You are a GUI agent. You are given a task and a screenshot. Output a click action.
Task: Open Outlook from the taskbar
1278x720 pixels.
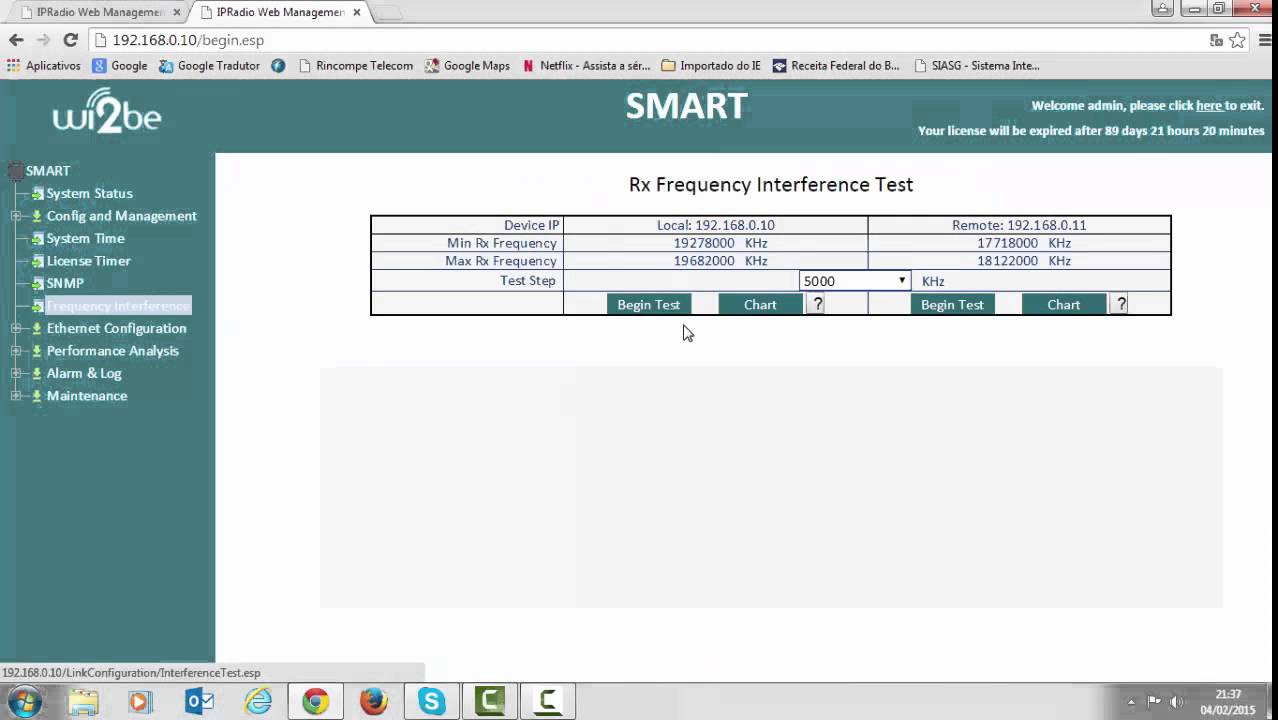click(x=200, y=702)
